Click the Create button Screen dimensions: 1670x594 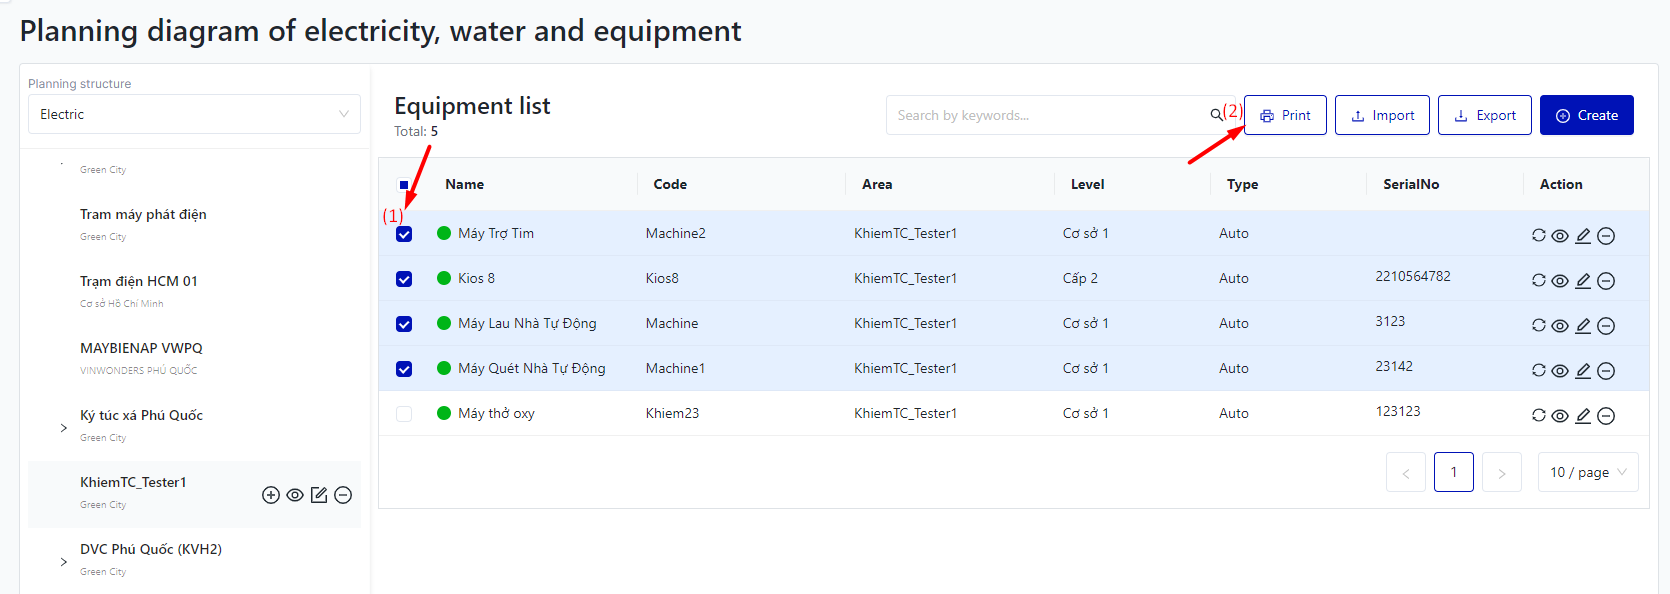click(1586, 115)
